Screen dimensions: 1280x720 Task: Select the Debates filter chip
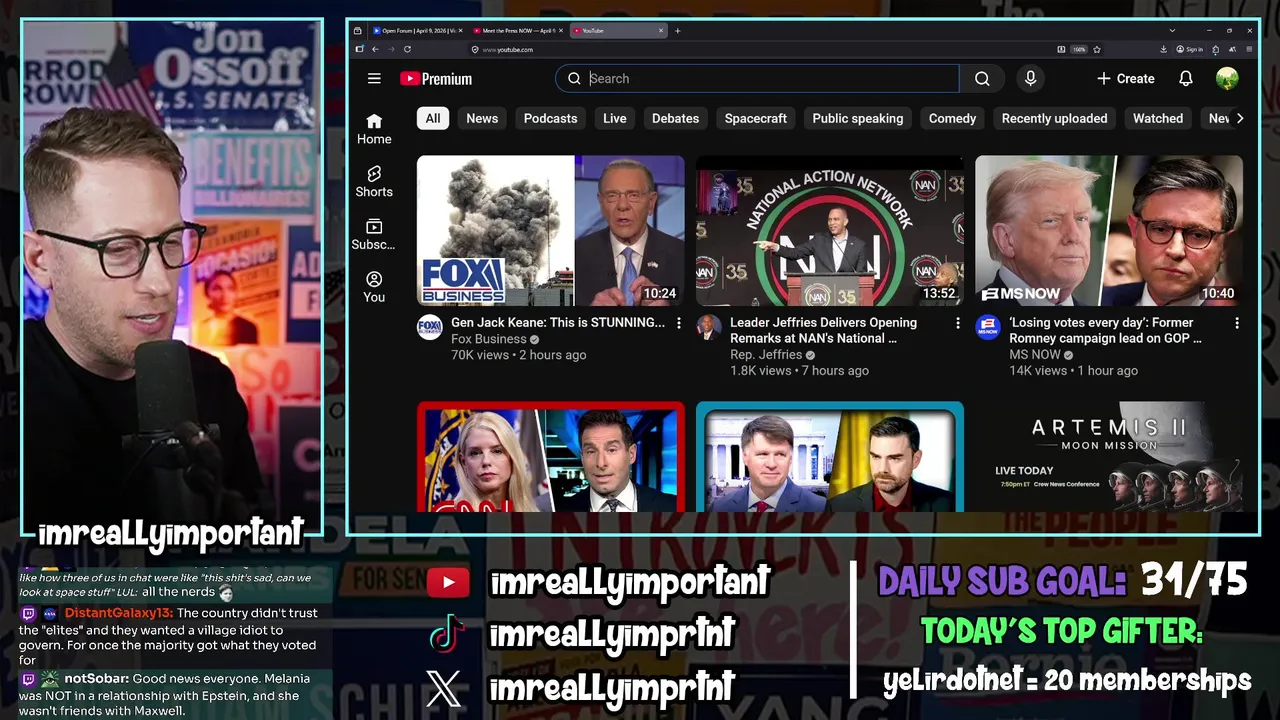click(x=676, y=118)
